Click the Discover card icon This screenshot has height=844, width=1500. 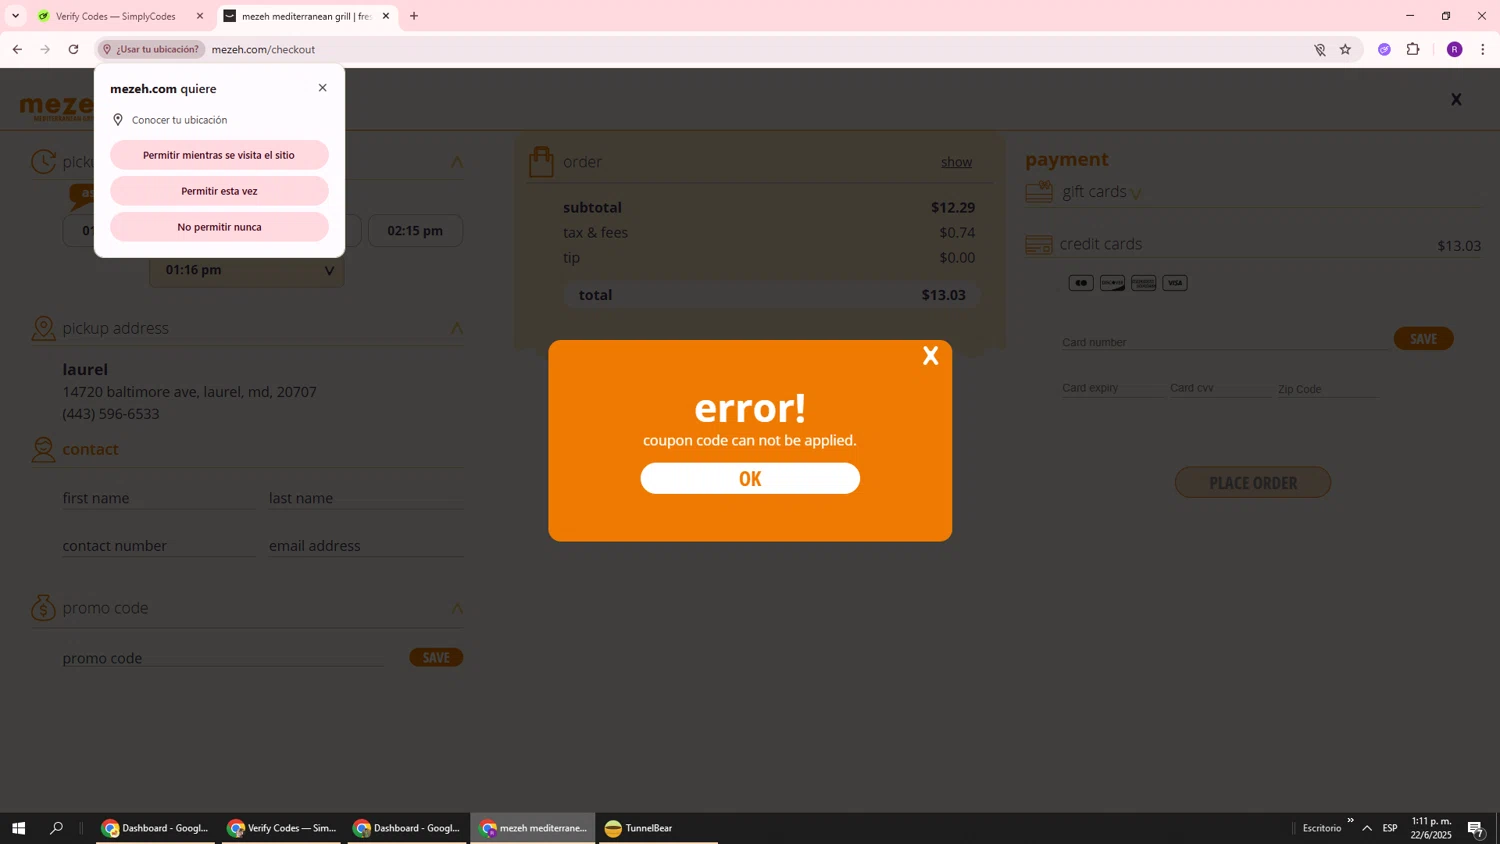coord(1112,283)
